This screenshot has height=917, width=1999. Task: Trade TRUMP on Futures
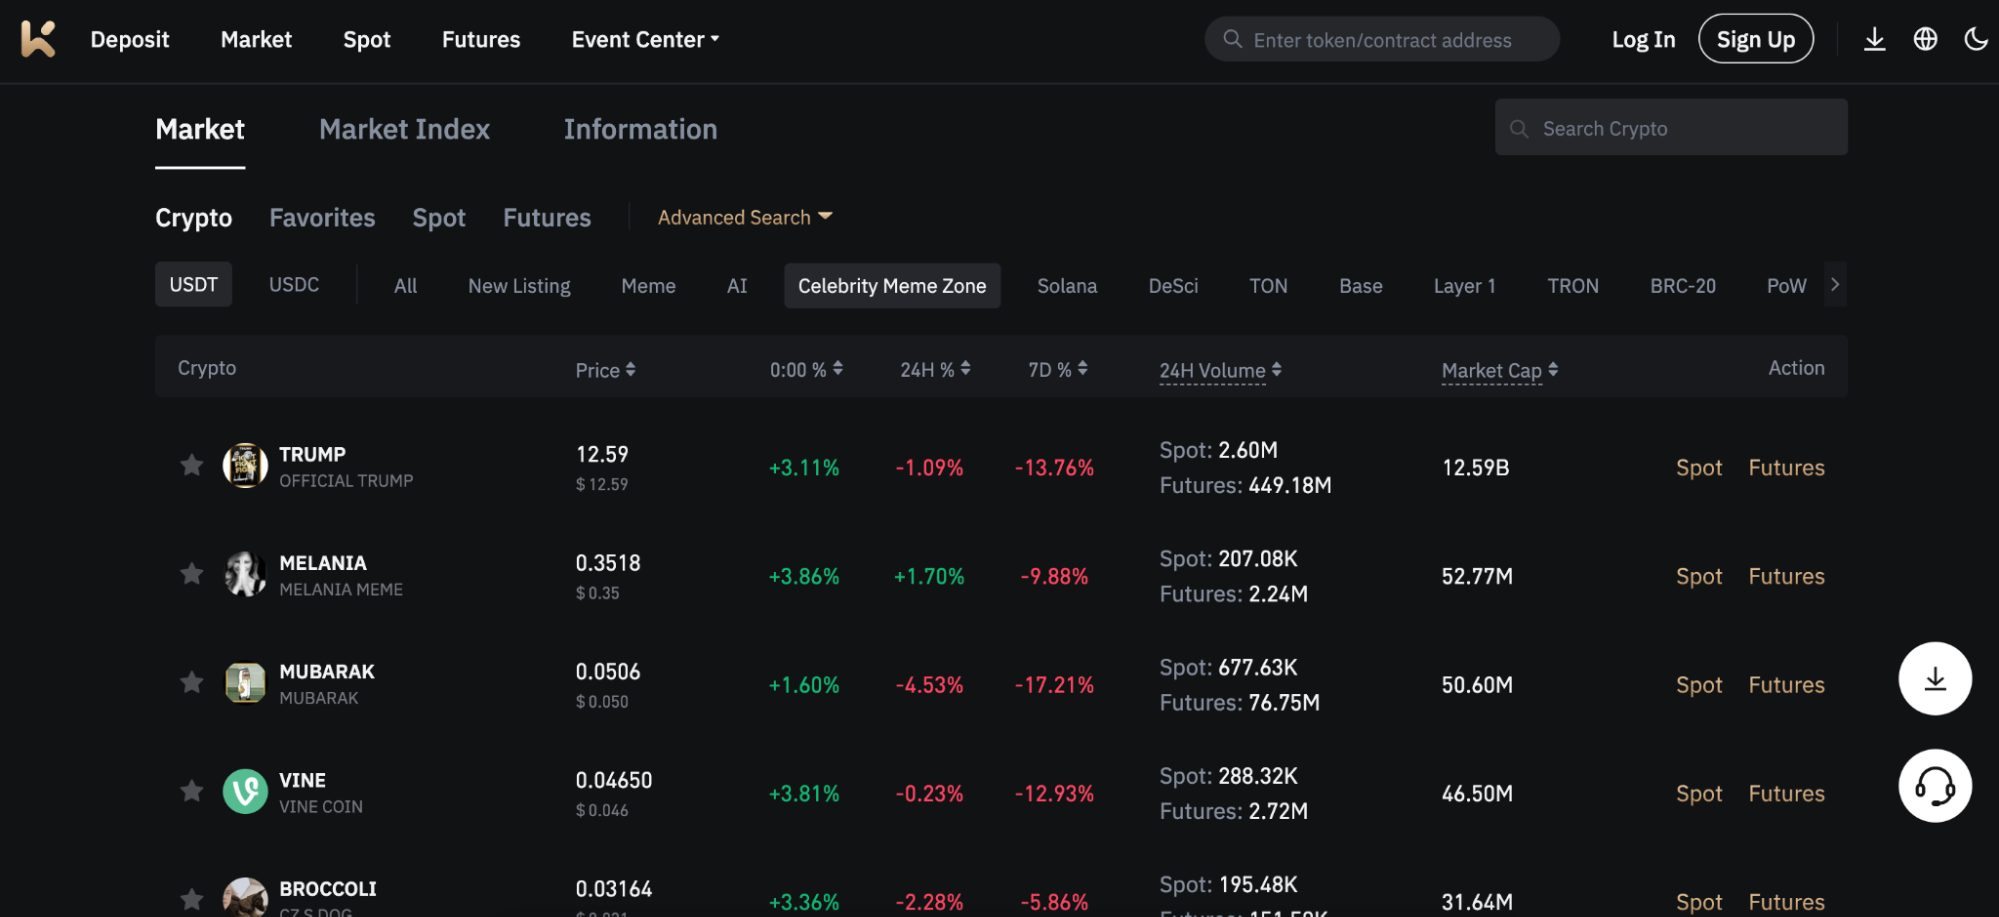tap(1786, 468)
